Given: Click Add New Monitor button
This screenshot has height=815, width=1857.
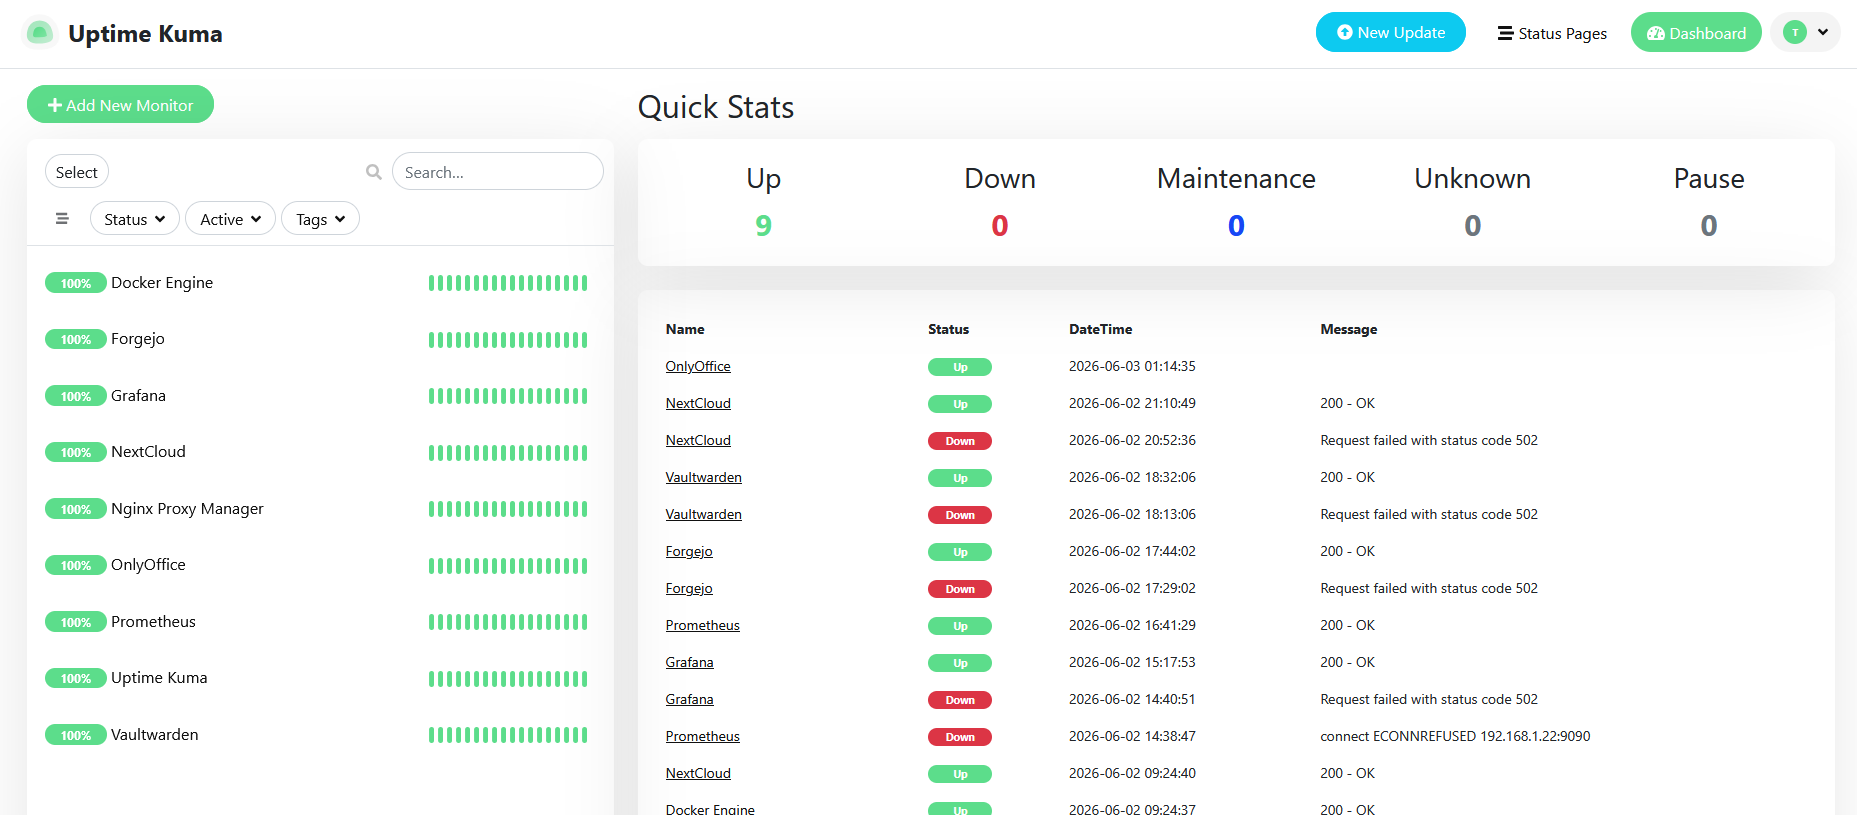Looking at the screenshot, I should click(120, 104).
